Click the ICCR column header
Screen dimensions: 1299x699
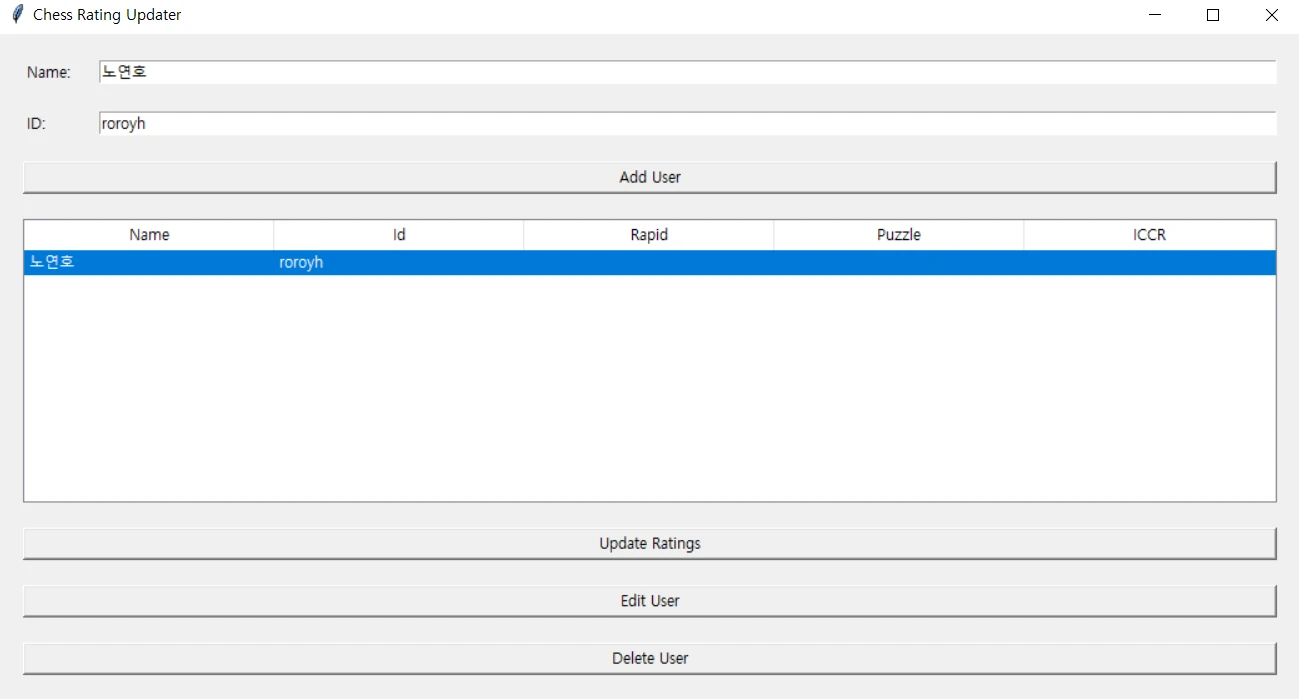coord(1149,235)
